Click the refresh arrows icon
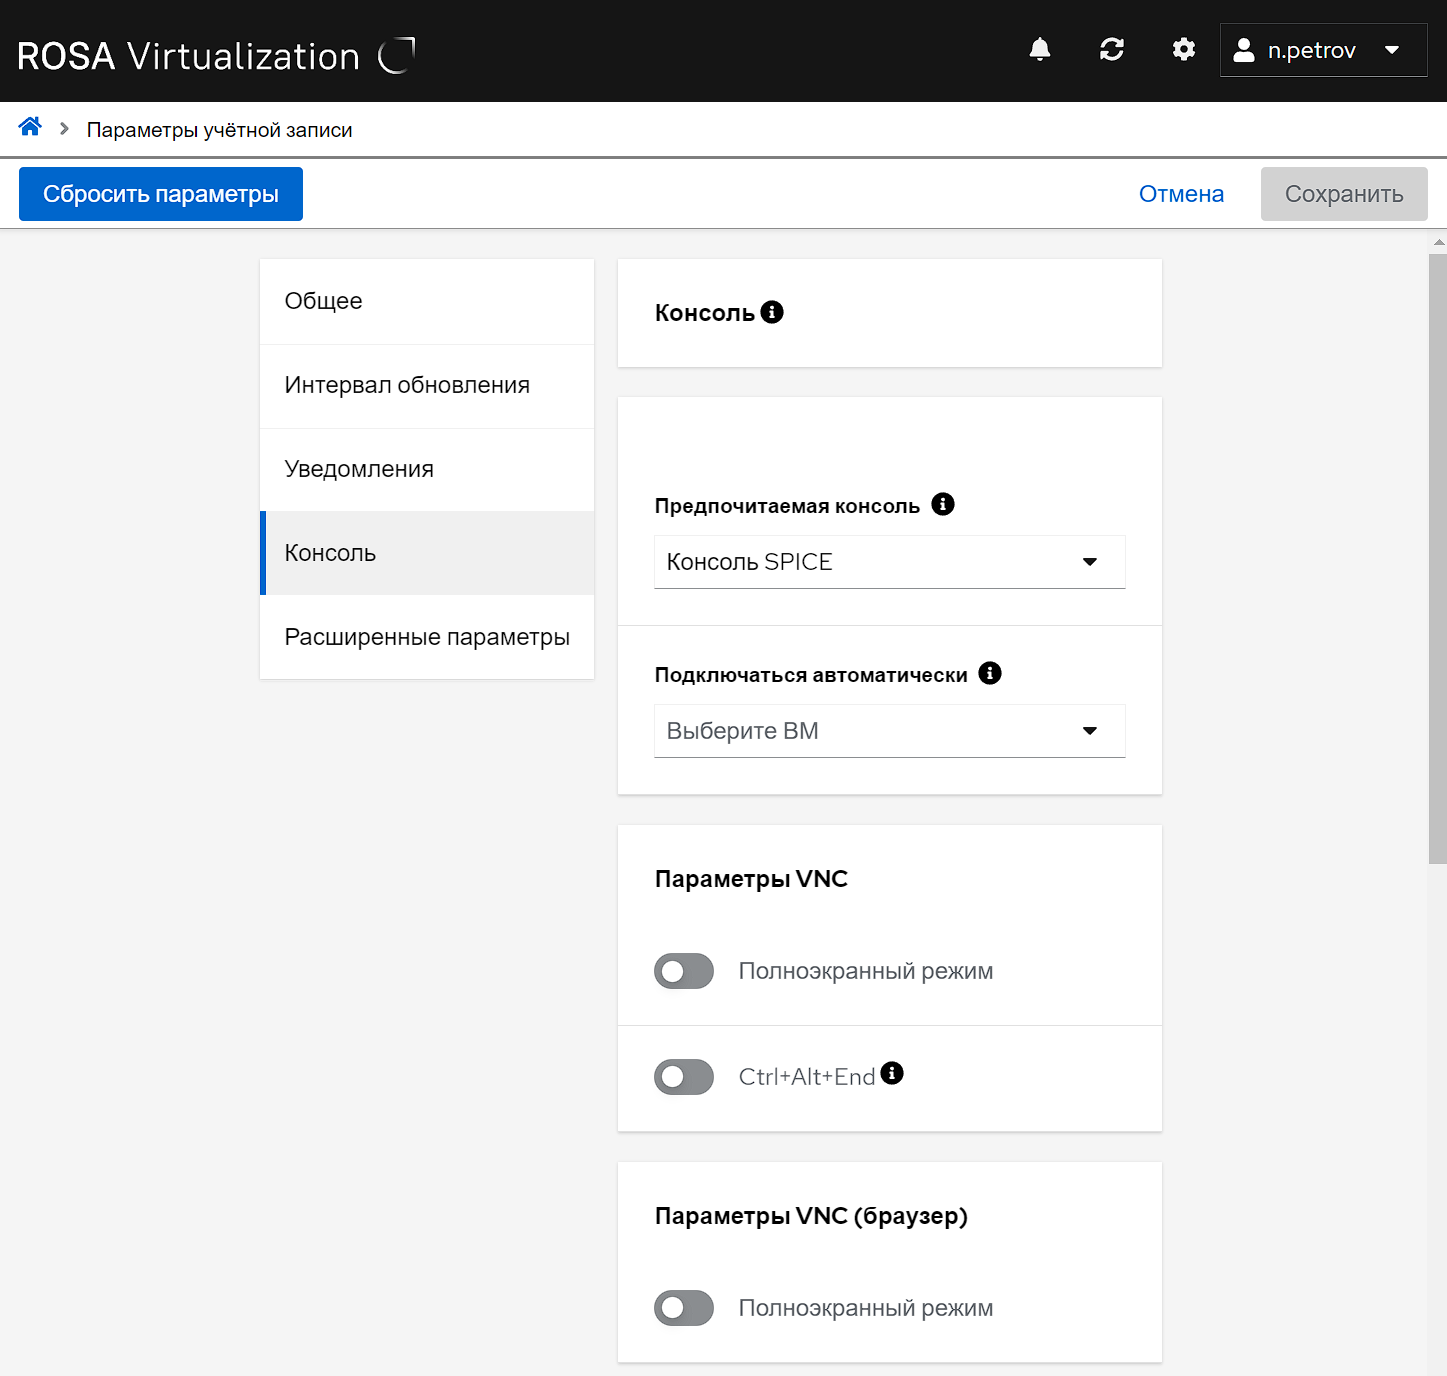The width and height of the screenshot is (1447, 1376). click(1112, 50)
